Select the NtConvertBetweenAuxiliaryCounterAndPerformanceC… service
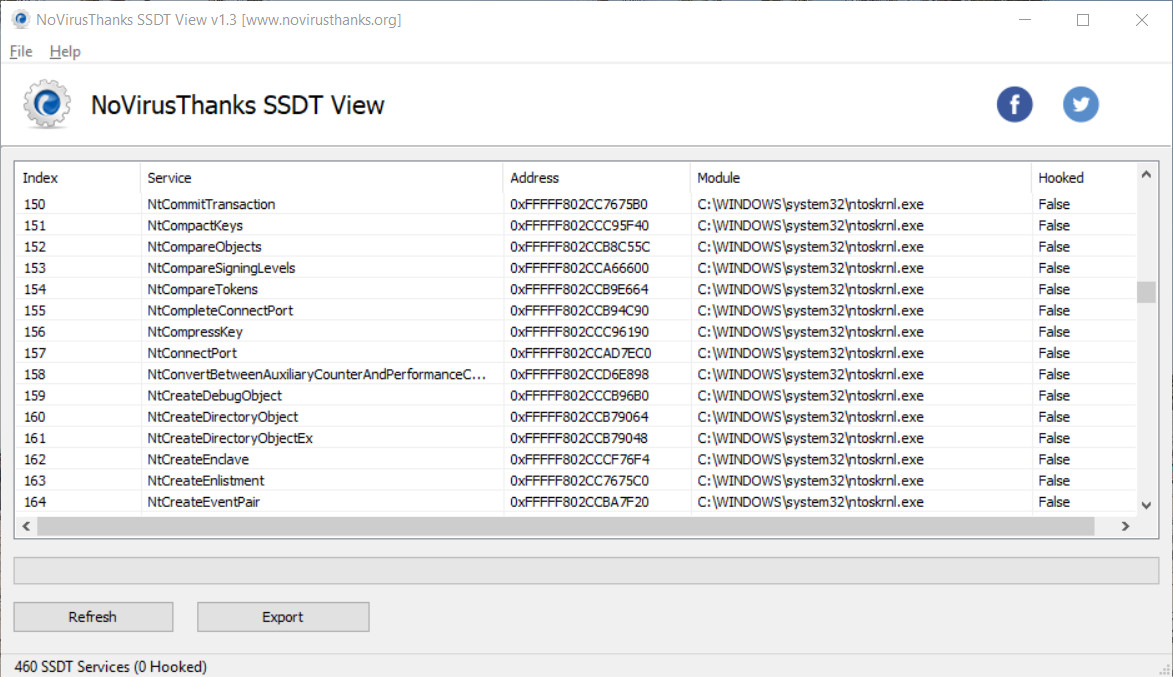The width and height of the screenshot is (1173, 677). [316, 374]
